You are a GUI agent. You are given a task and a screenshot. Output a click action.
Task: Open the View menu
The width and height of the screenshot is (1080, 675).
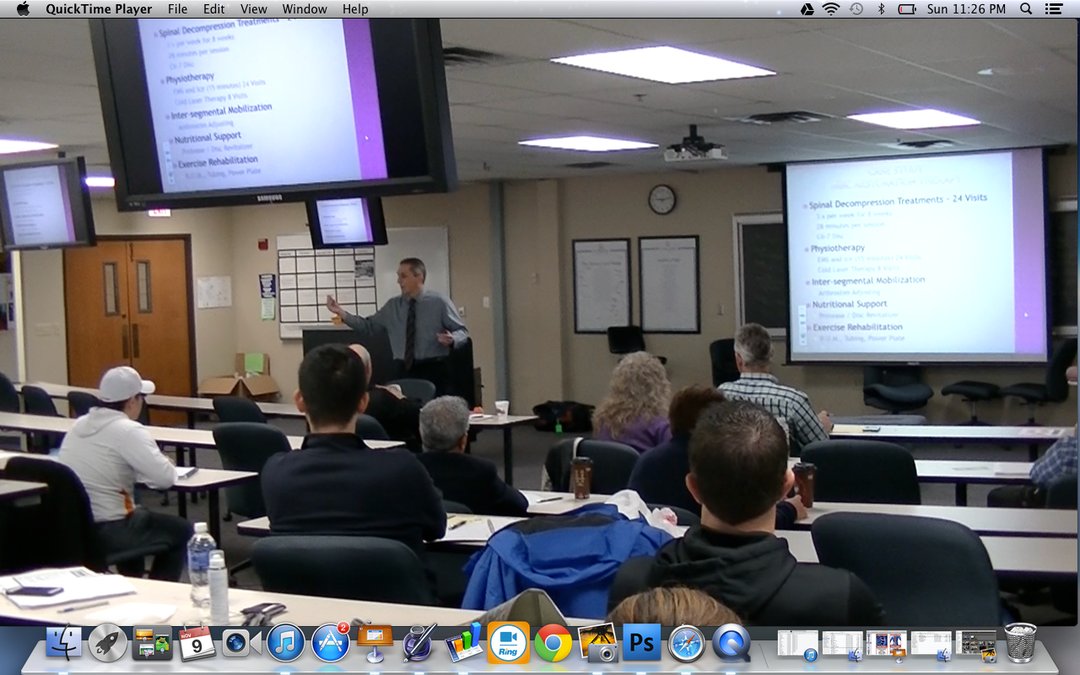pos(253,9)
